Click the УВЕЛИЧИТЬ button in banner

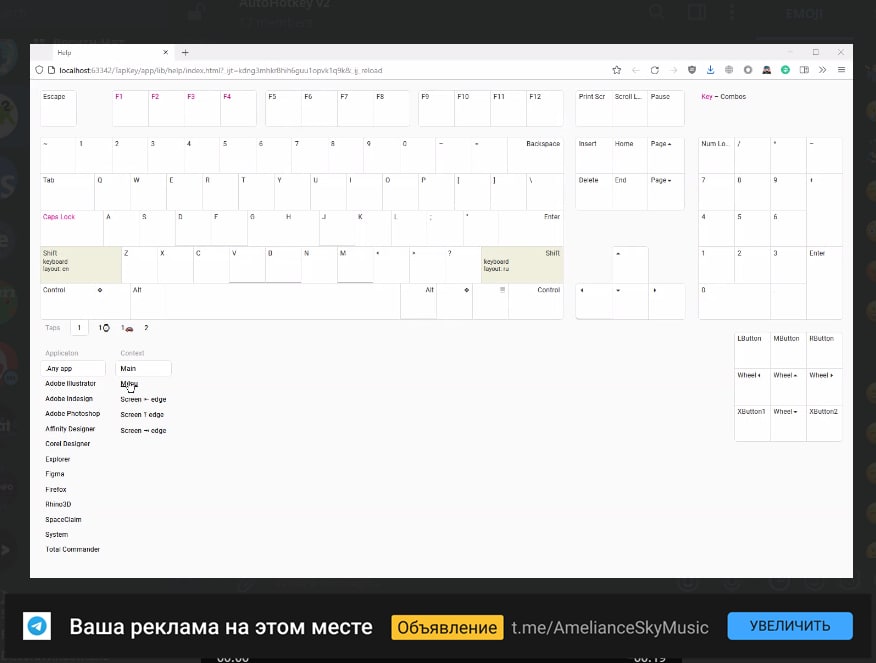(790, 626)
